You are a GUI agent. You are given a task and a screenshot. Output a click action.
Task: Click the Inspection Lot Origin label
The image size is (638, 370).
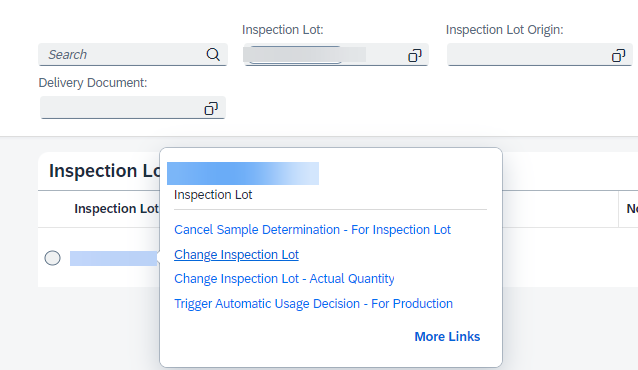[x=505, y=30]
